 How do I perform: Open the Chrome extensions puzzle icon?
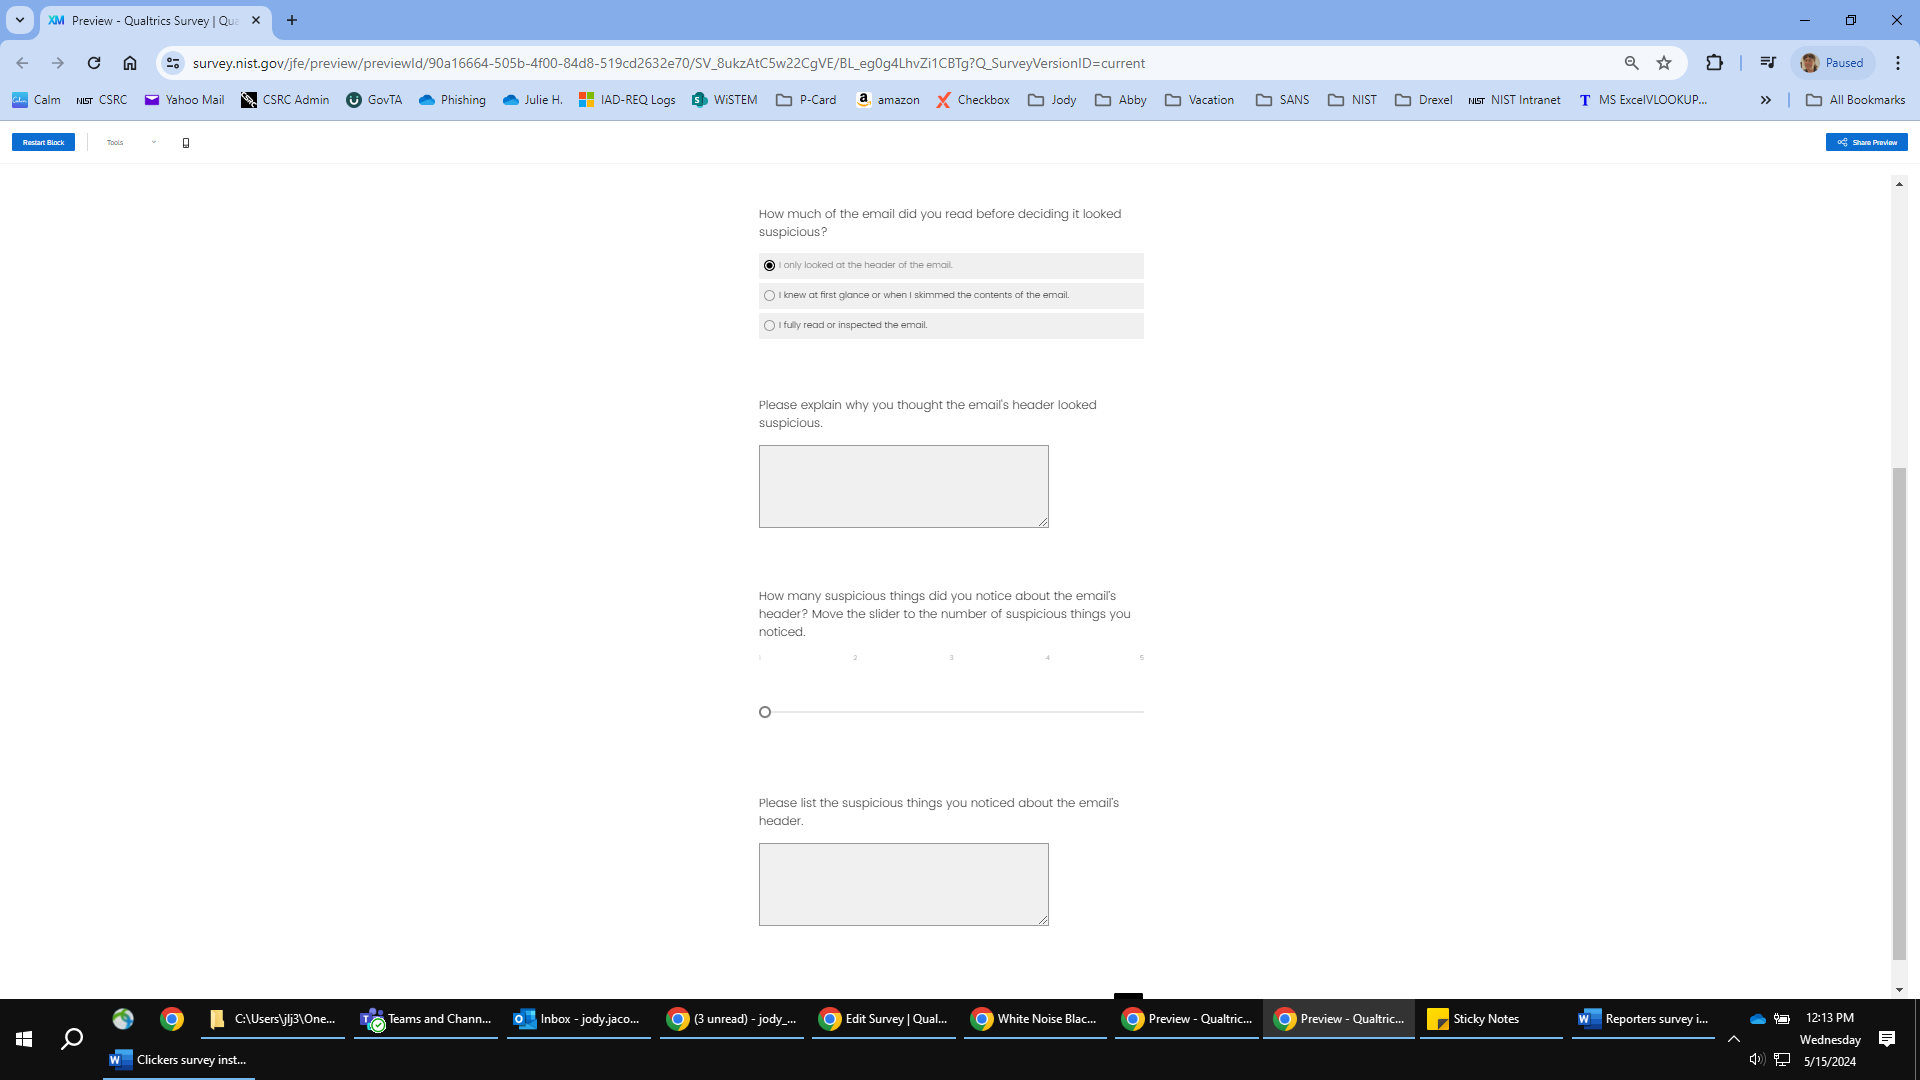point(1714,63)
